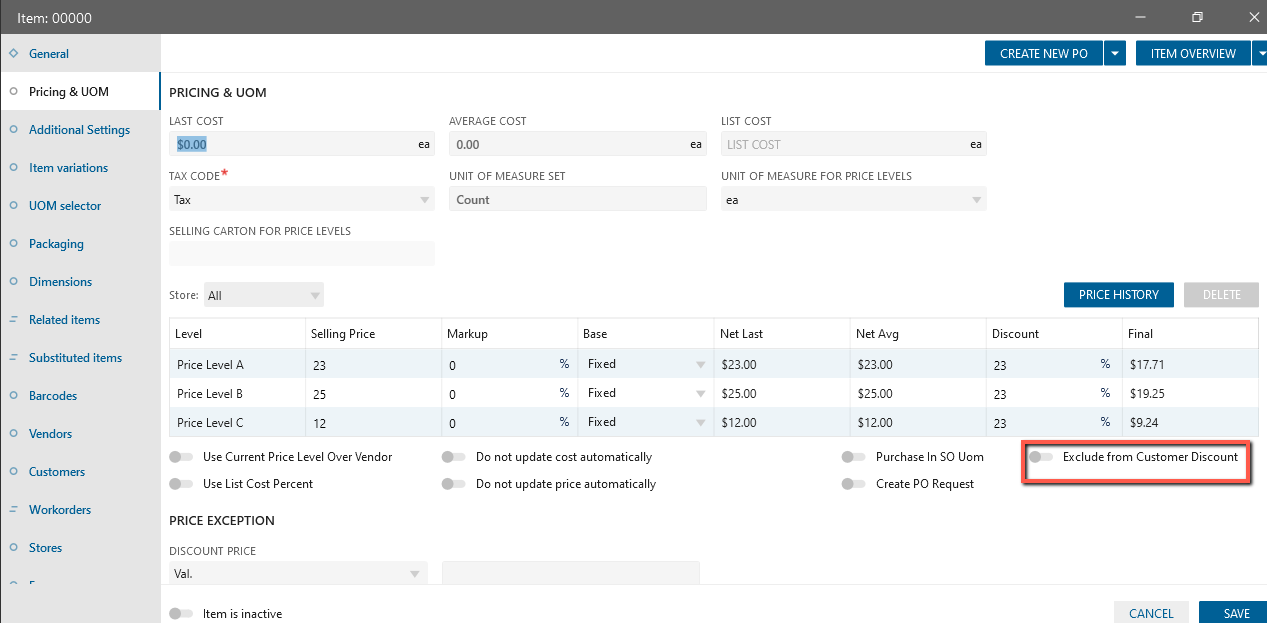The width and height of the screenshot is (1267, 623).
Task: Click Price Level A selling price field
Action: pos(372,366)
